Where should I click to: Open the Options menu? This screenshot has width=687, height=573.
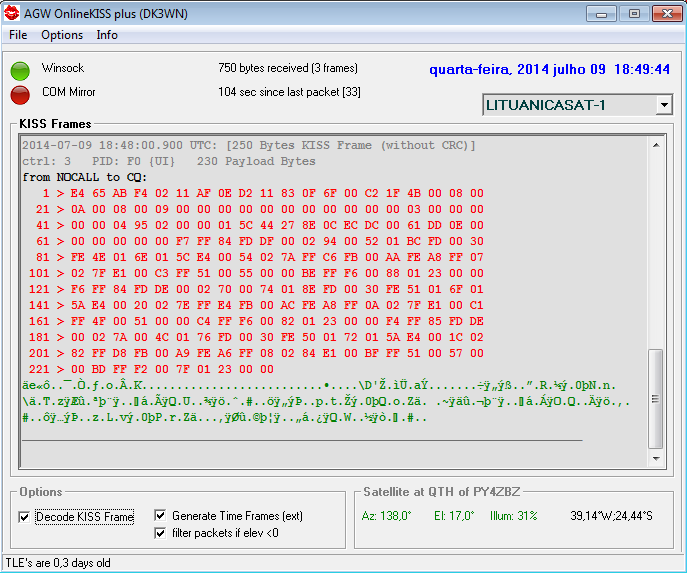[x=62, y=35]
